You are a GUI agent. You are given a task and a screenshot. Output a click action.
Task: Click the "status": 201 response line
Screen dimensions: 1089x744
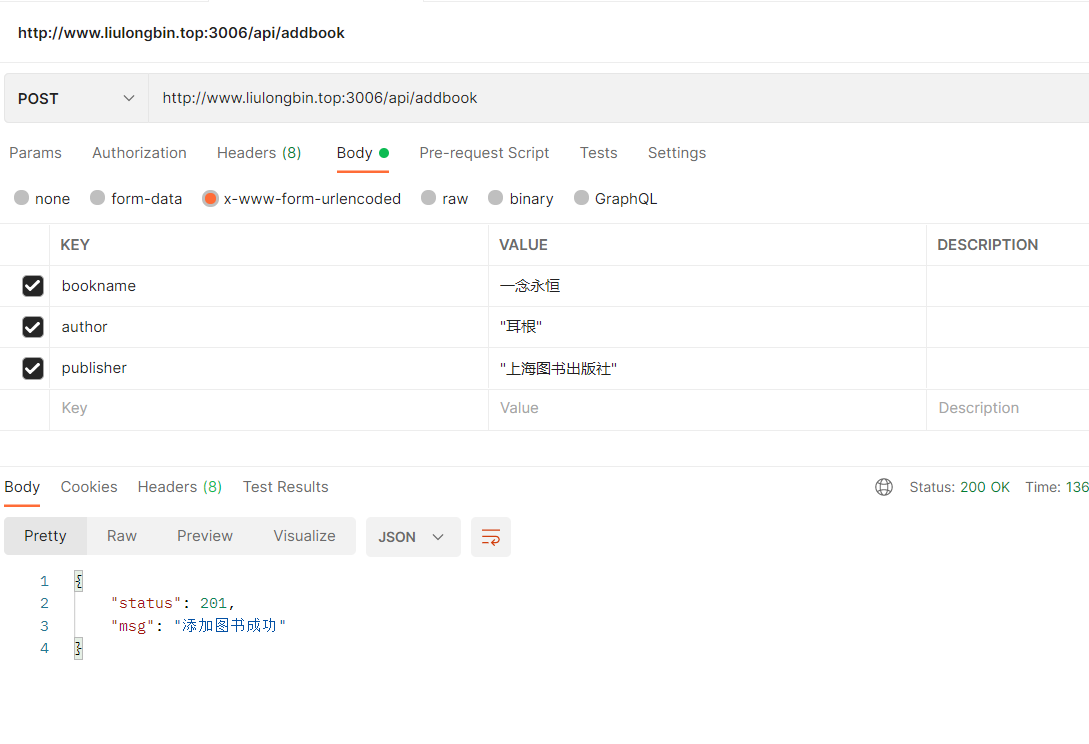click(x=173, y=603)
